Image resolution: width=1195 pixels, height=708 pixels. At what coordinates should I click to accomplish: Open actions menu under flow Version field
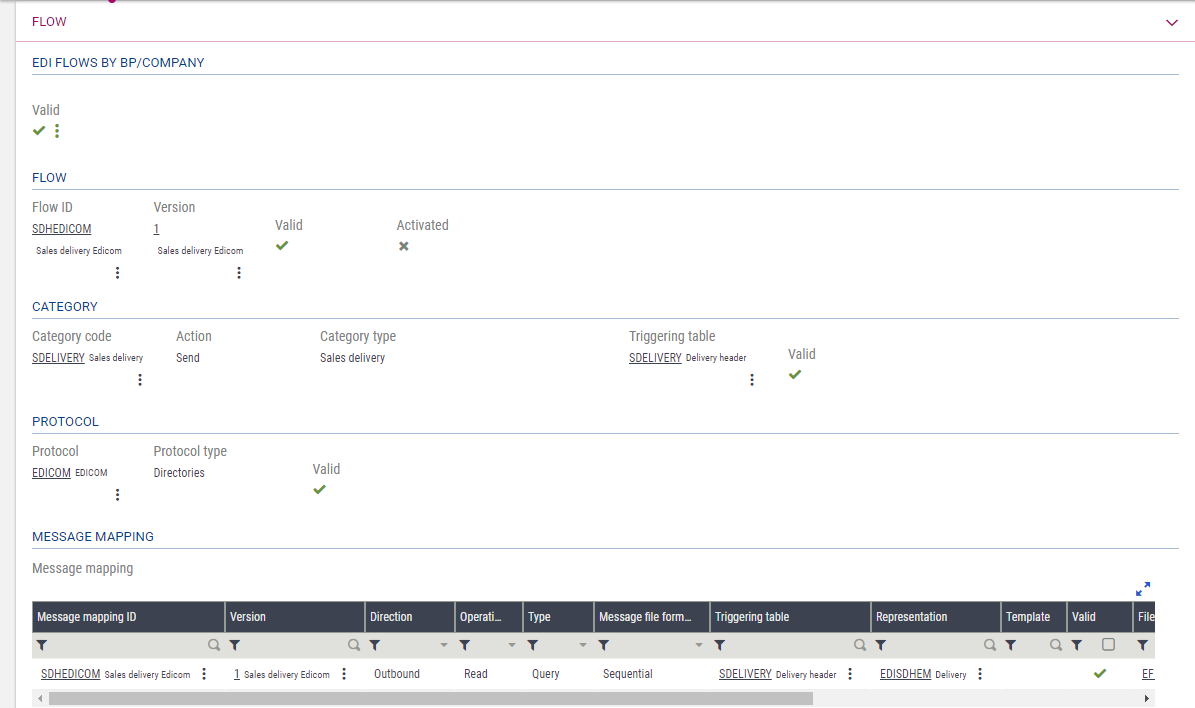(x=238, y=272)
